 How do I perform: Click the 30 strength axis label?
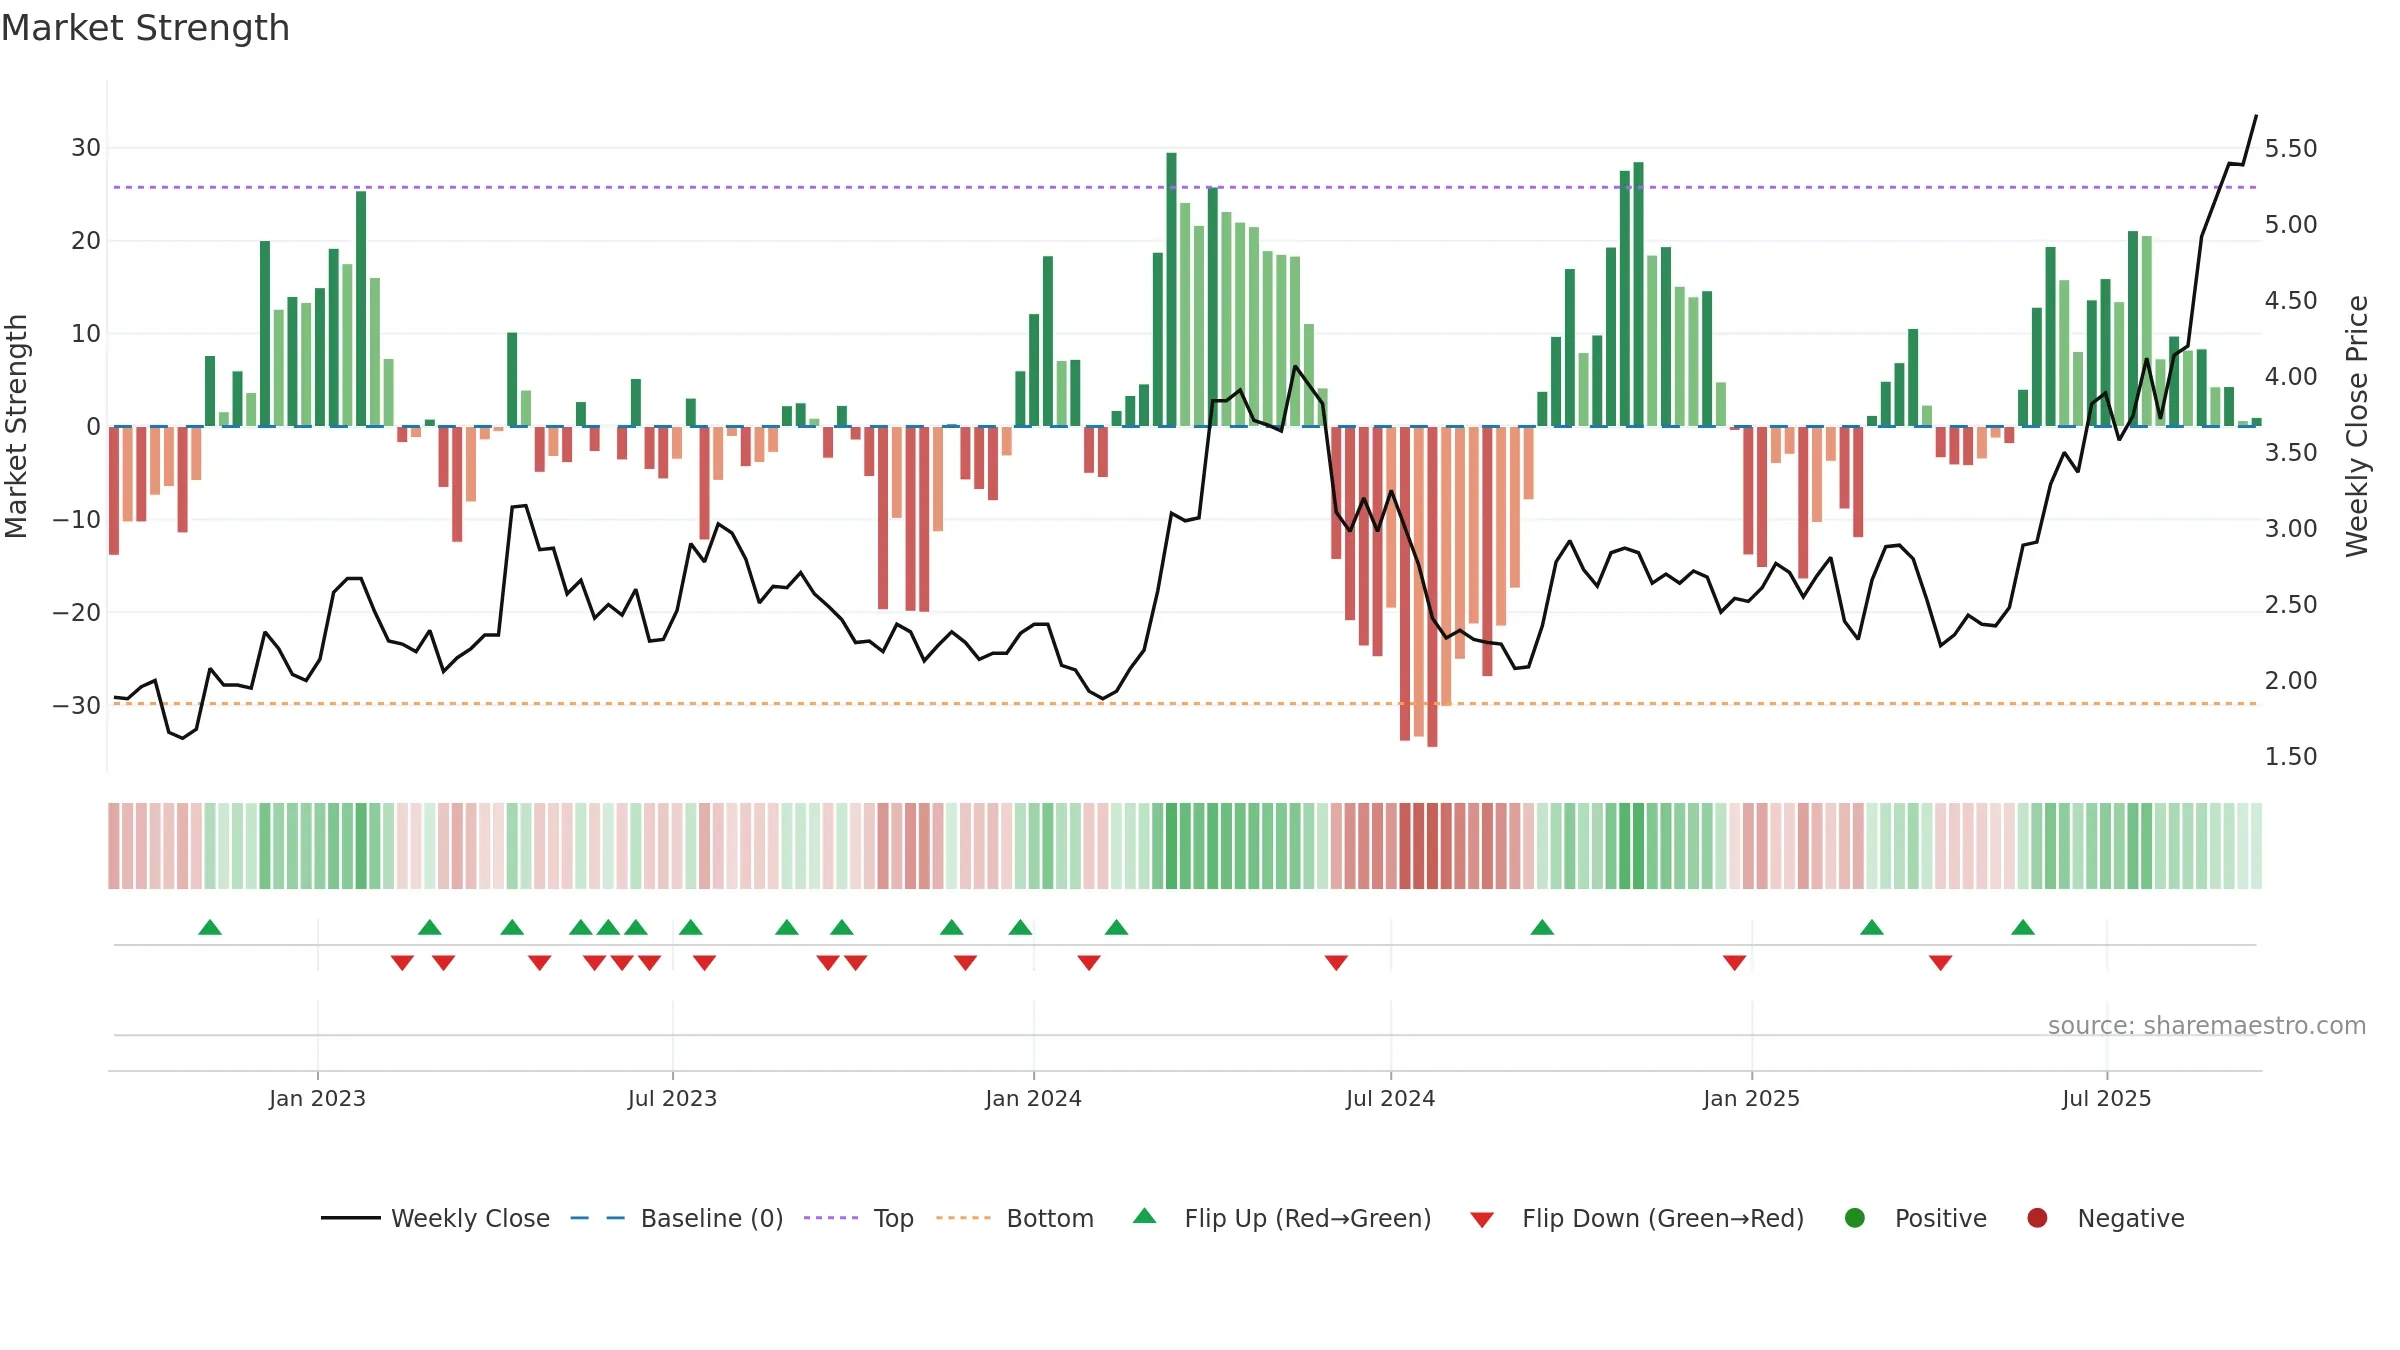click(86, 148)
